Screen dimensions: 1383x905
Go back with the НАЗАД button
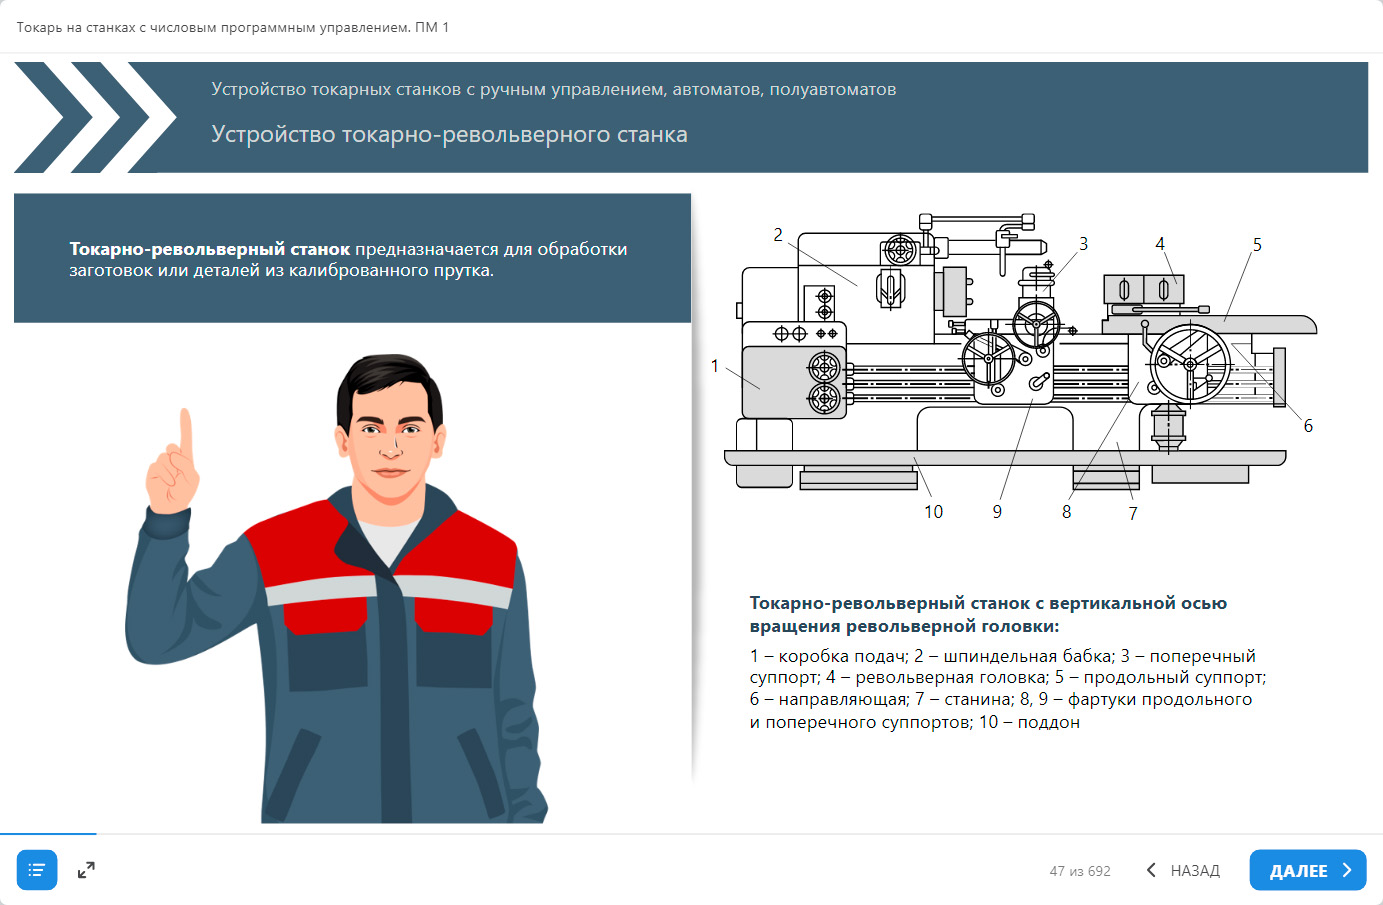click(x=1194, y=871)
